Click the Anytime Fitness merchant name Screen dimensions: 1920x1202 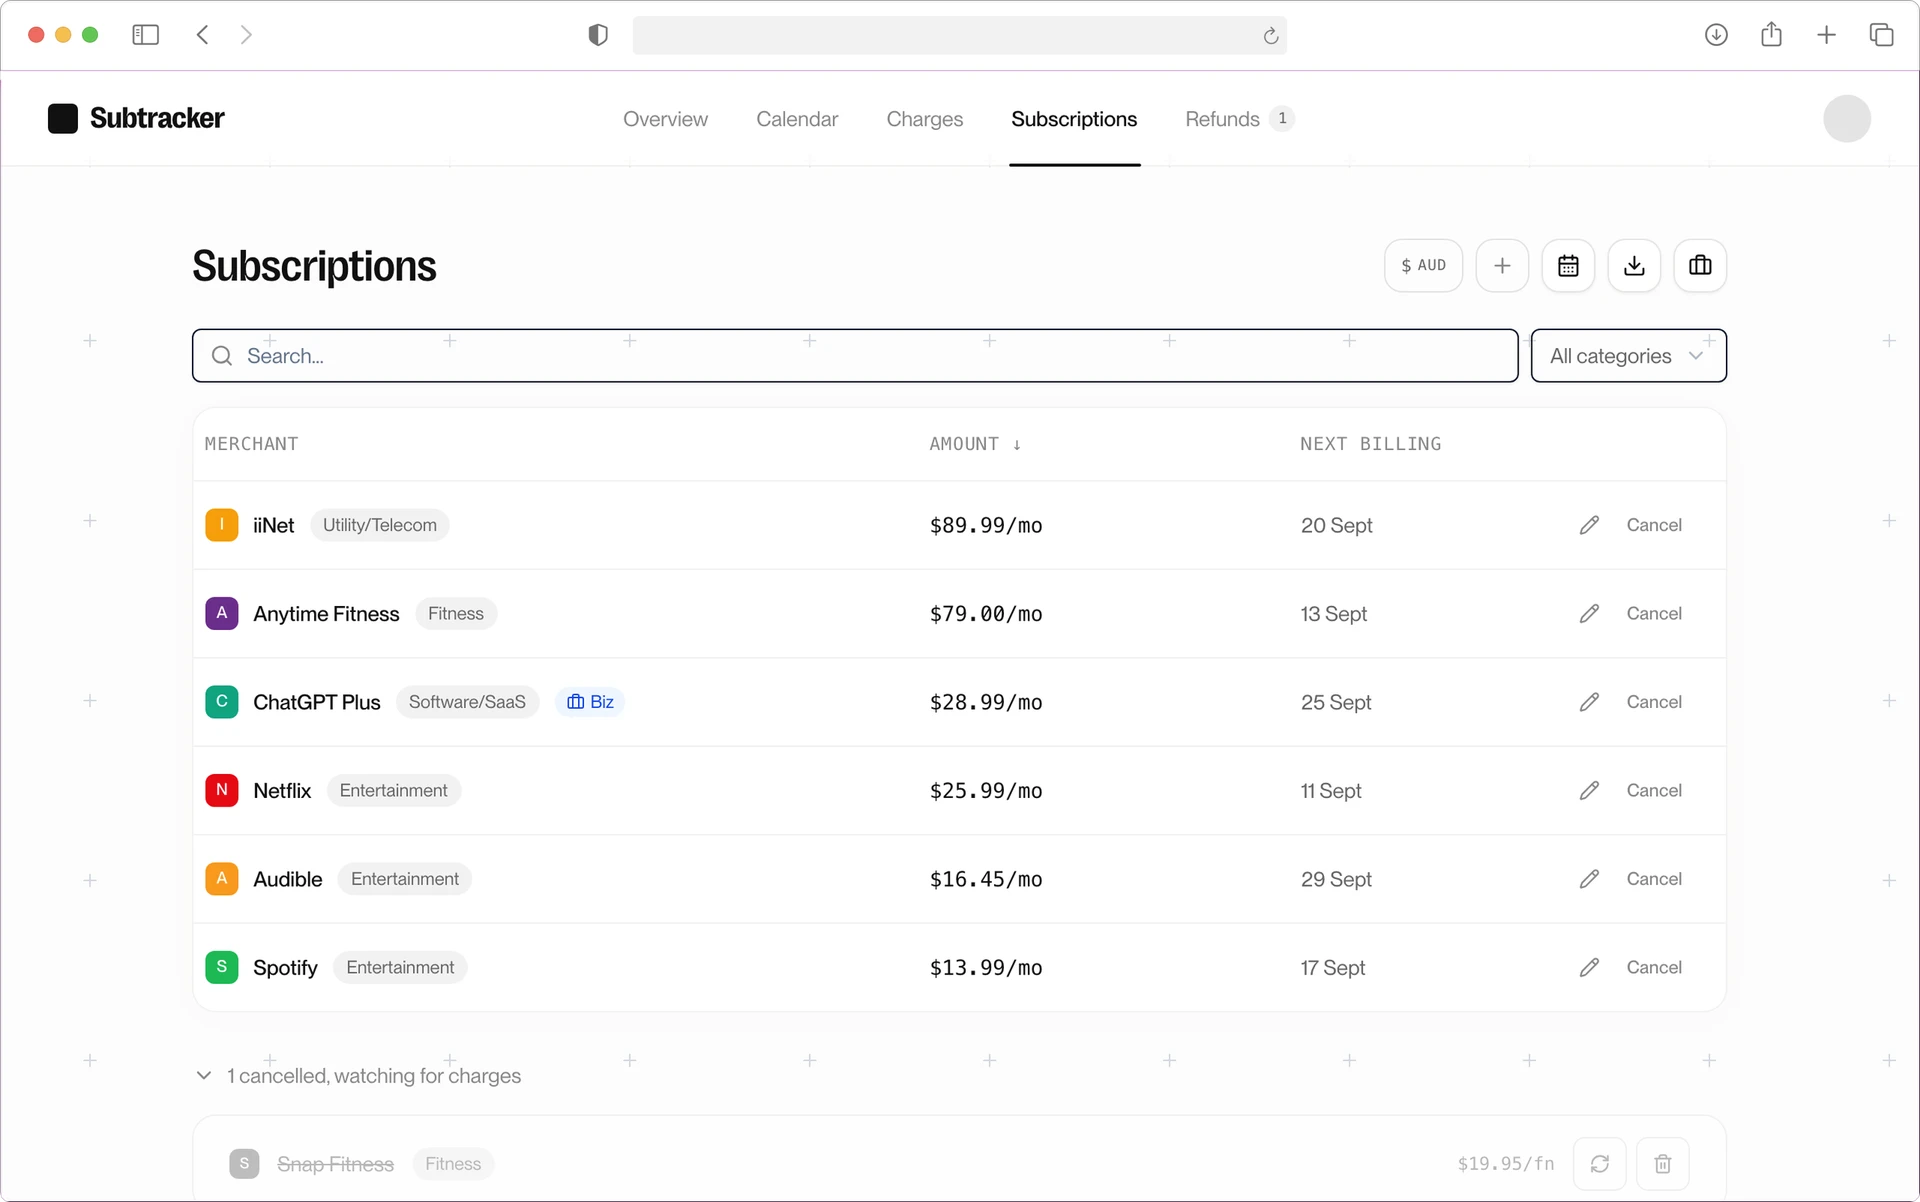tap(326, 614)
